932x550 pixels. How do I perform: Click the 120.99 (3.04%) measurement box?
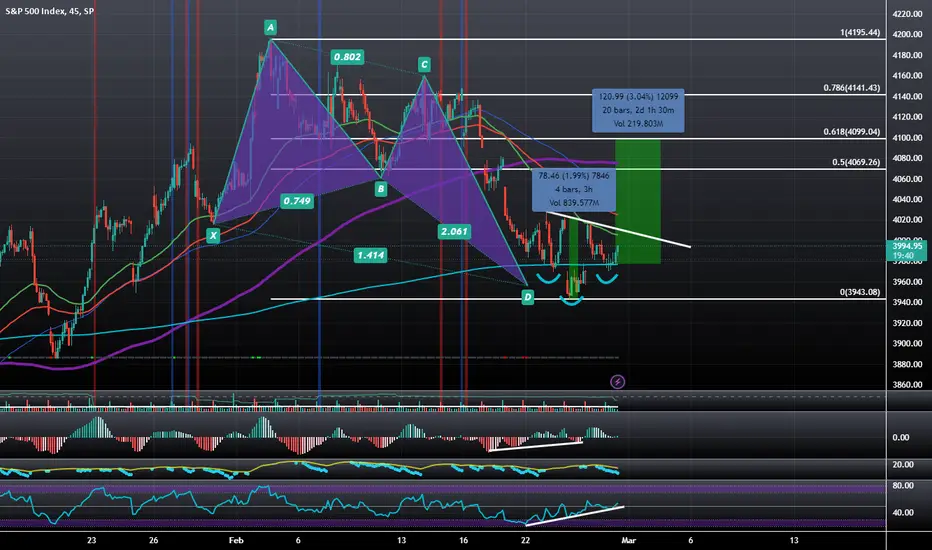point(638,111)
